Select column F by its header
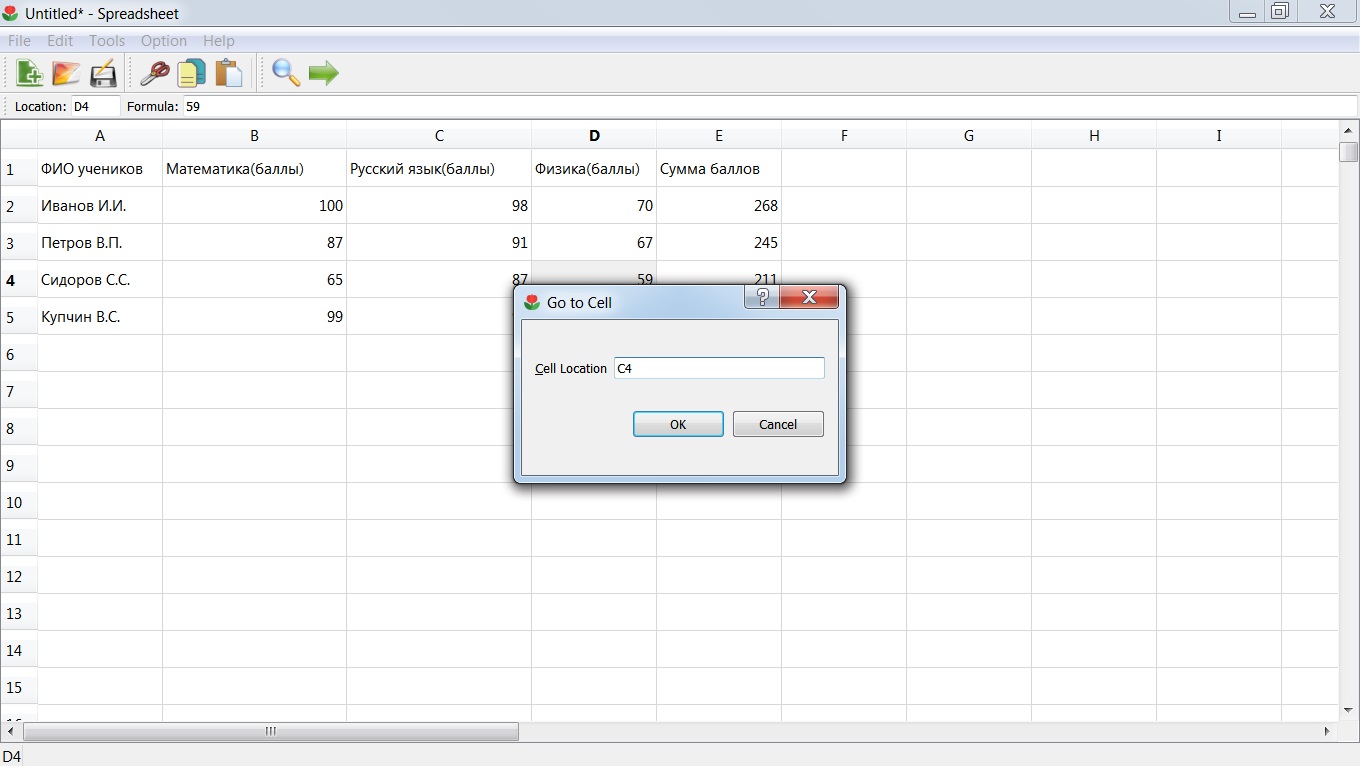The width and height of the screenshot is (1360, 768). [x=844, y=136]
